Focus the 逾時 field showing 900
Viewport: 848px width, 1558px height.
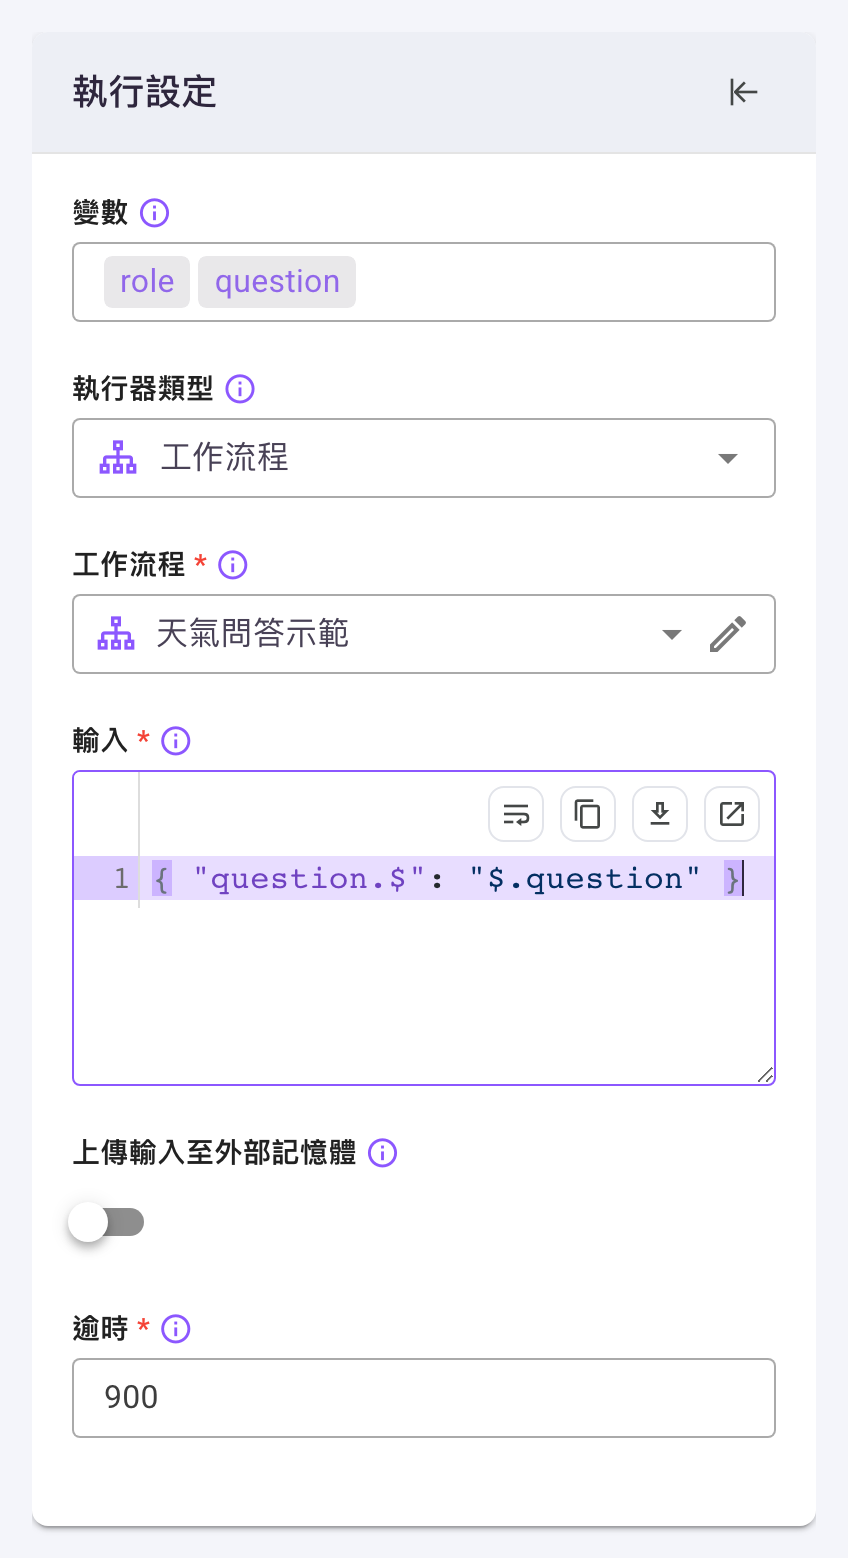click(424, 1398)
